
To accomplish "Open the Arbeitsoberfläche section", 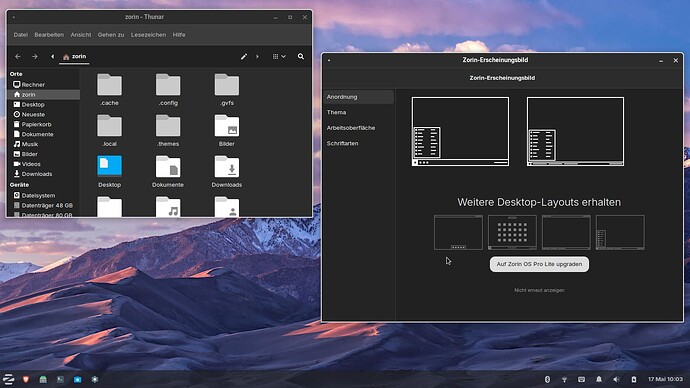I will point(359,128).
